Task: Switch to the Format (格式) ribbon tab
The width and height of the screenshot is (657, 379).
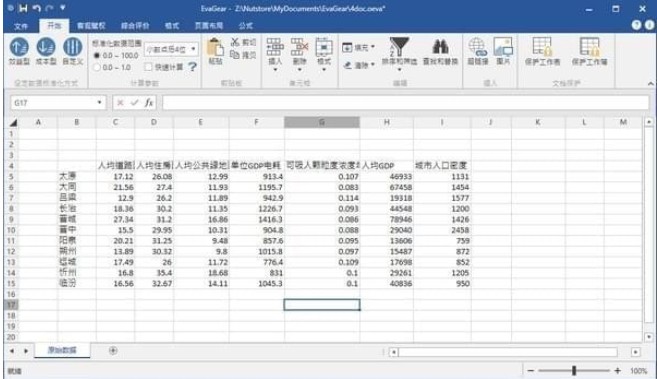Action: [x=172, y=26]
